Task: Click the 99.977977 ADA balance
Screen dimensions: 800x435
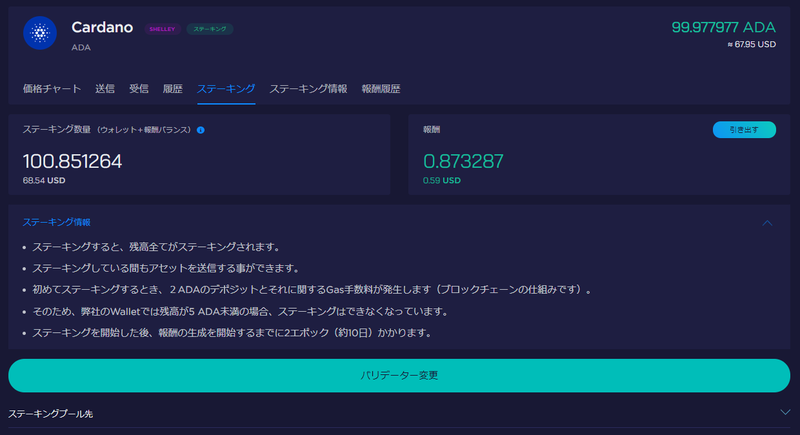Action: [723, 27]
